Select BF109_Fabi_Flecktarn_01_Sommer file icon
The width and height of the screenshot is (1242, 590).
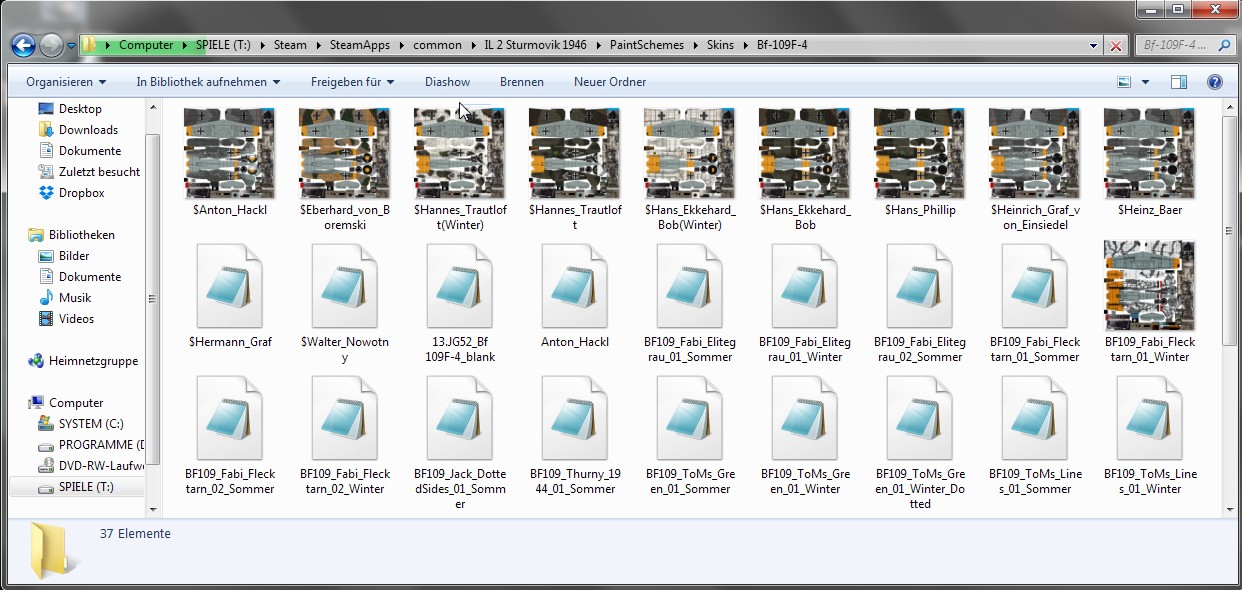[x=1035, y=286]
